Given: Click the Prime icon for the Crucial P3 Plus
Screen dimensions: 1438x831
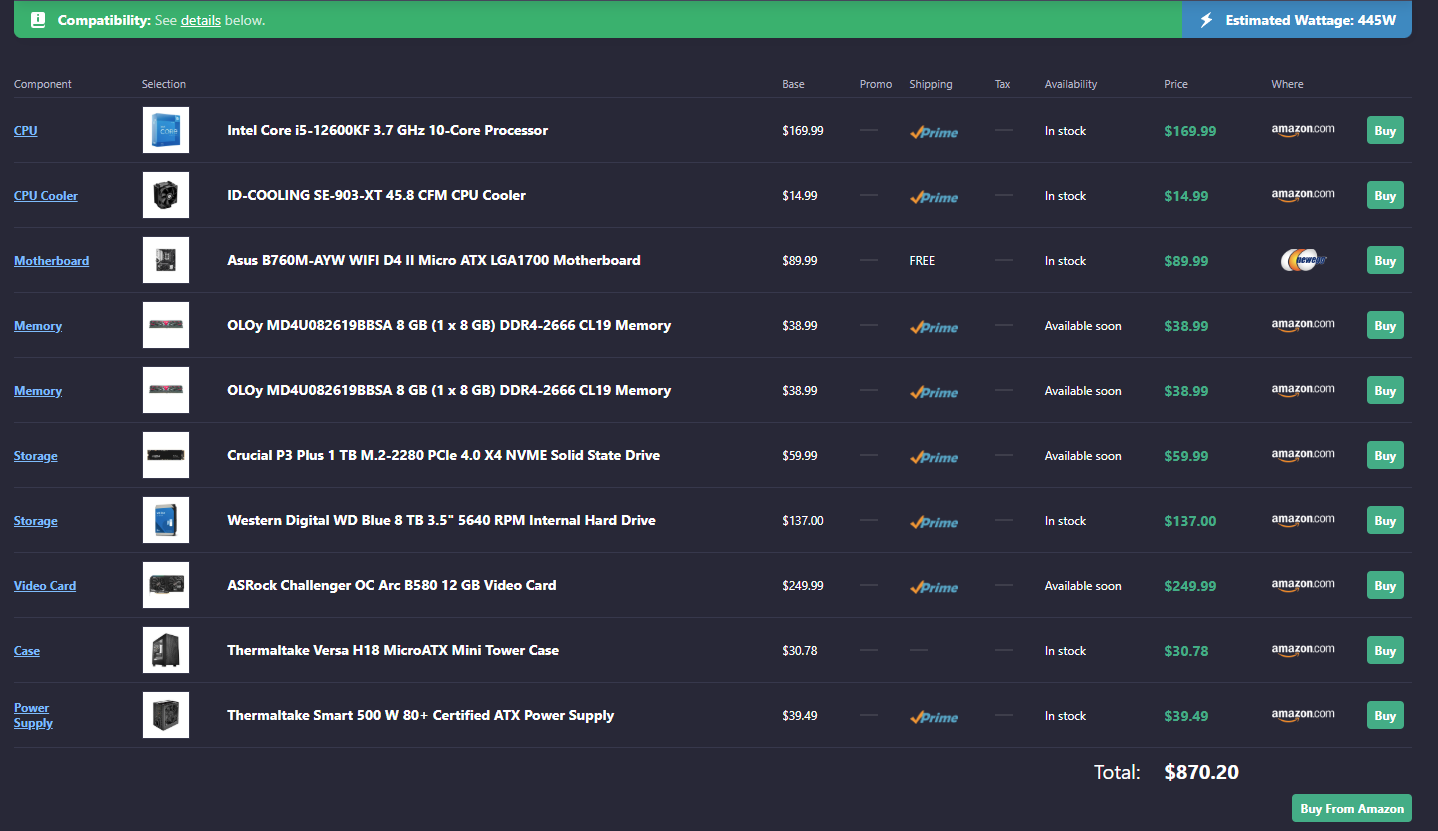Looking at the screenshot, I should click(934, 457).
